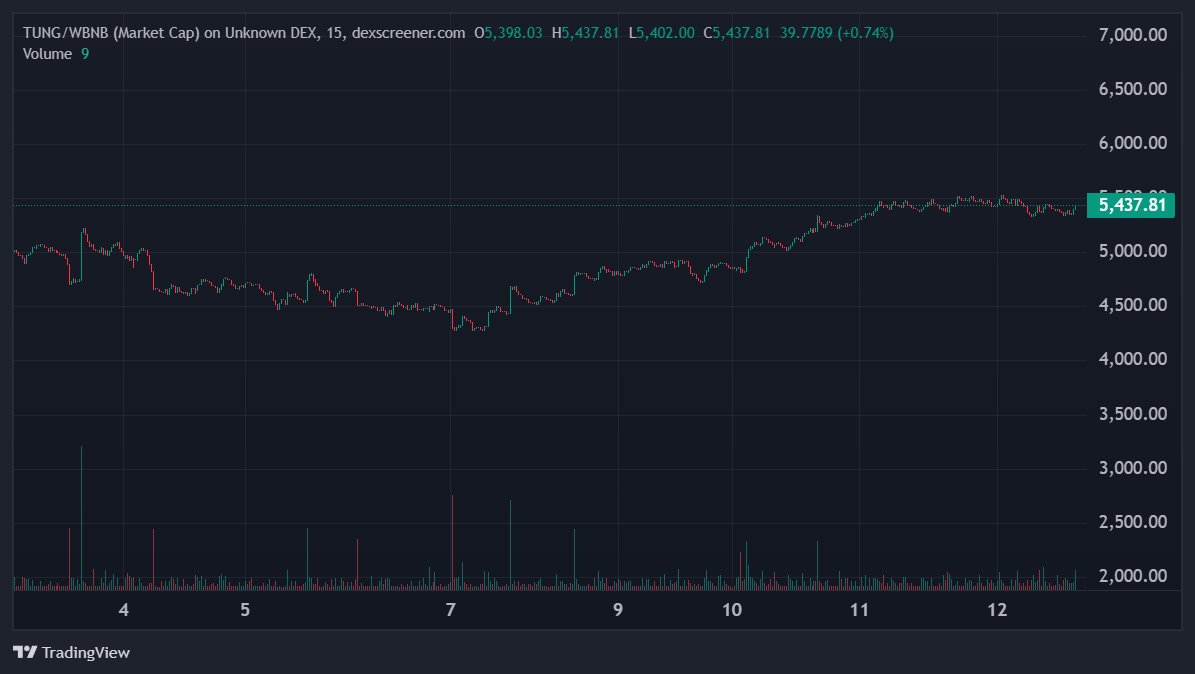
Task: Click the tall red volume bar at date 7
Action: 452,542
